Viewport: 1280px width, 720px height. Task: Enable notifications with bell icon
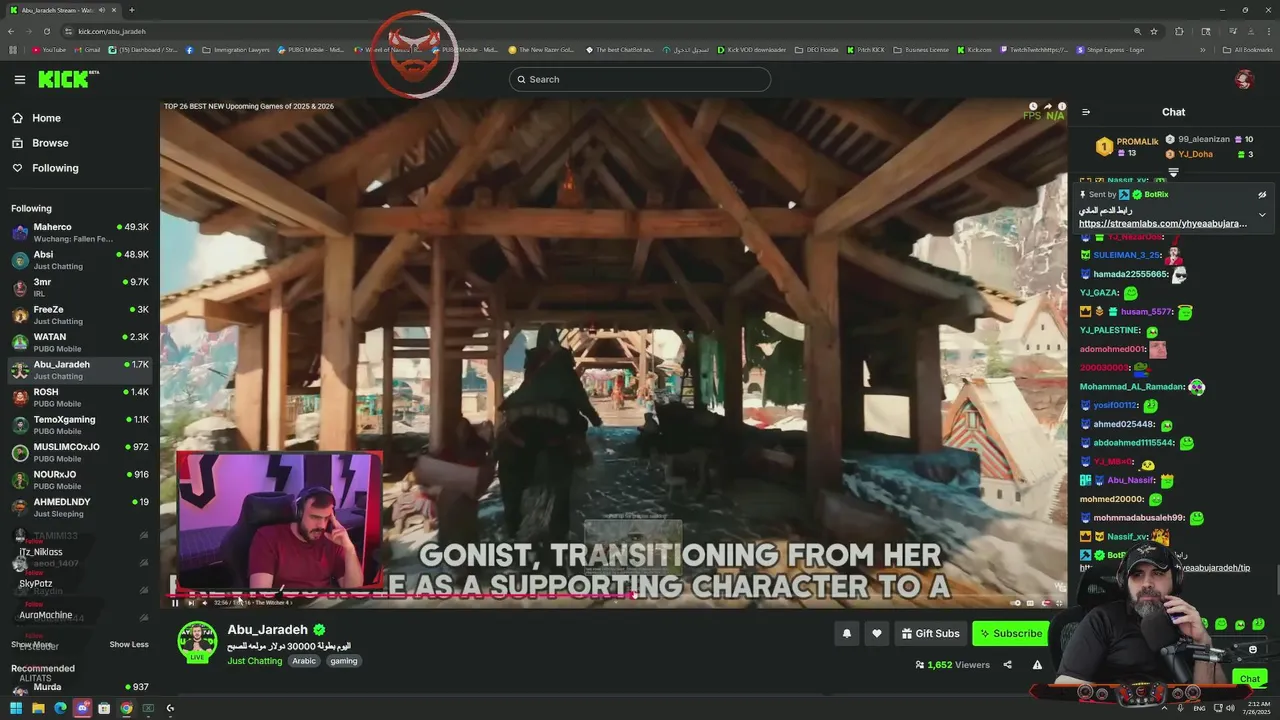(847, 633)
